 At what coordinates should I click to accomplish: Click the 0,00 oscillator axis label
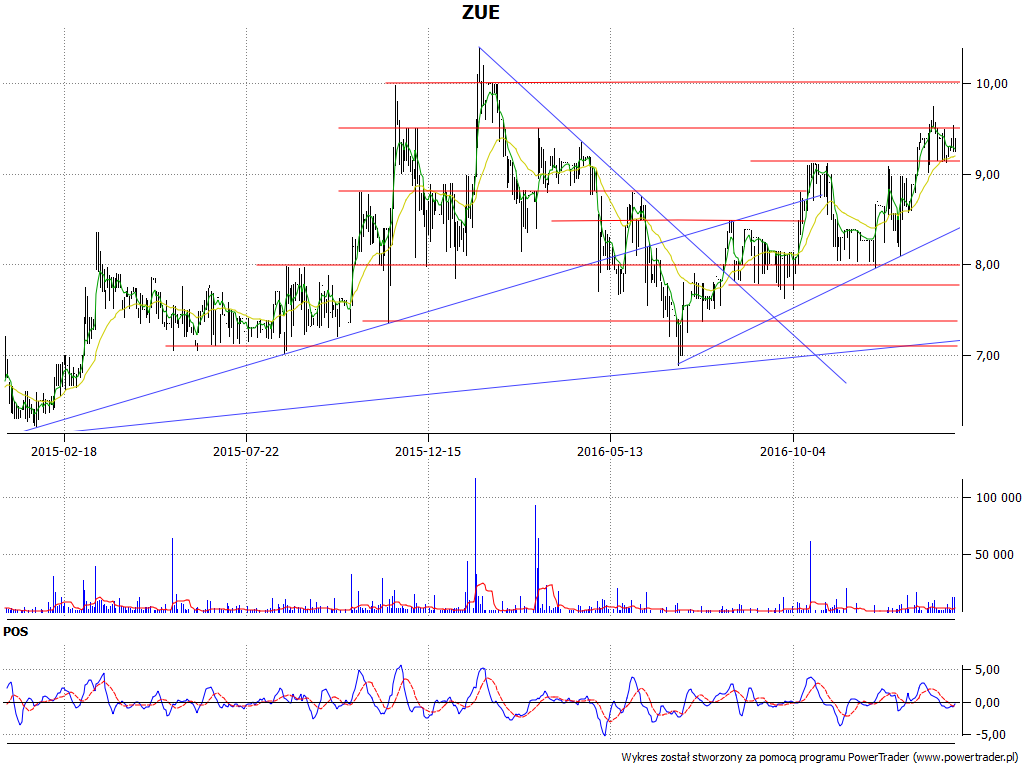coord(988,703)
